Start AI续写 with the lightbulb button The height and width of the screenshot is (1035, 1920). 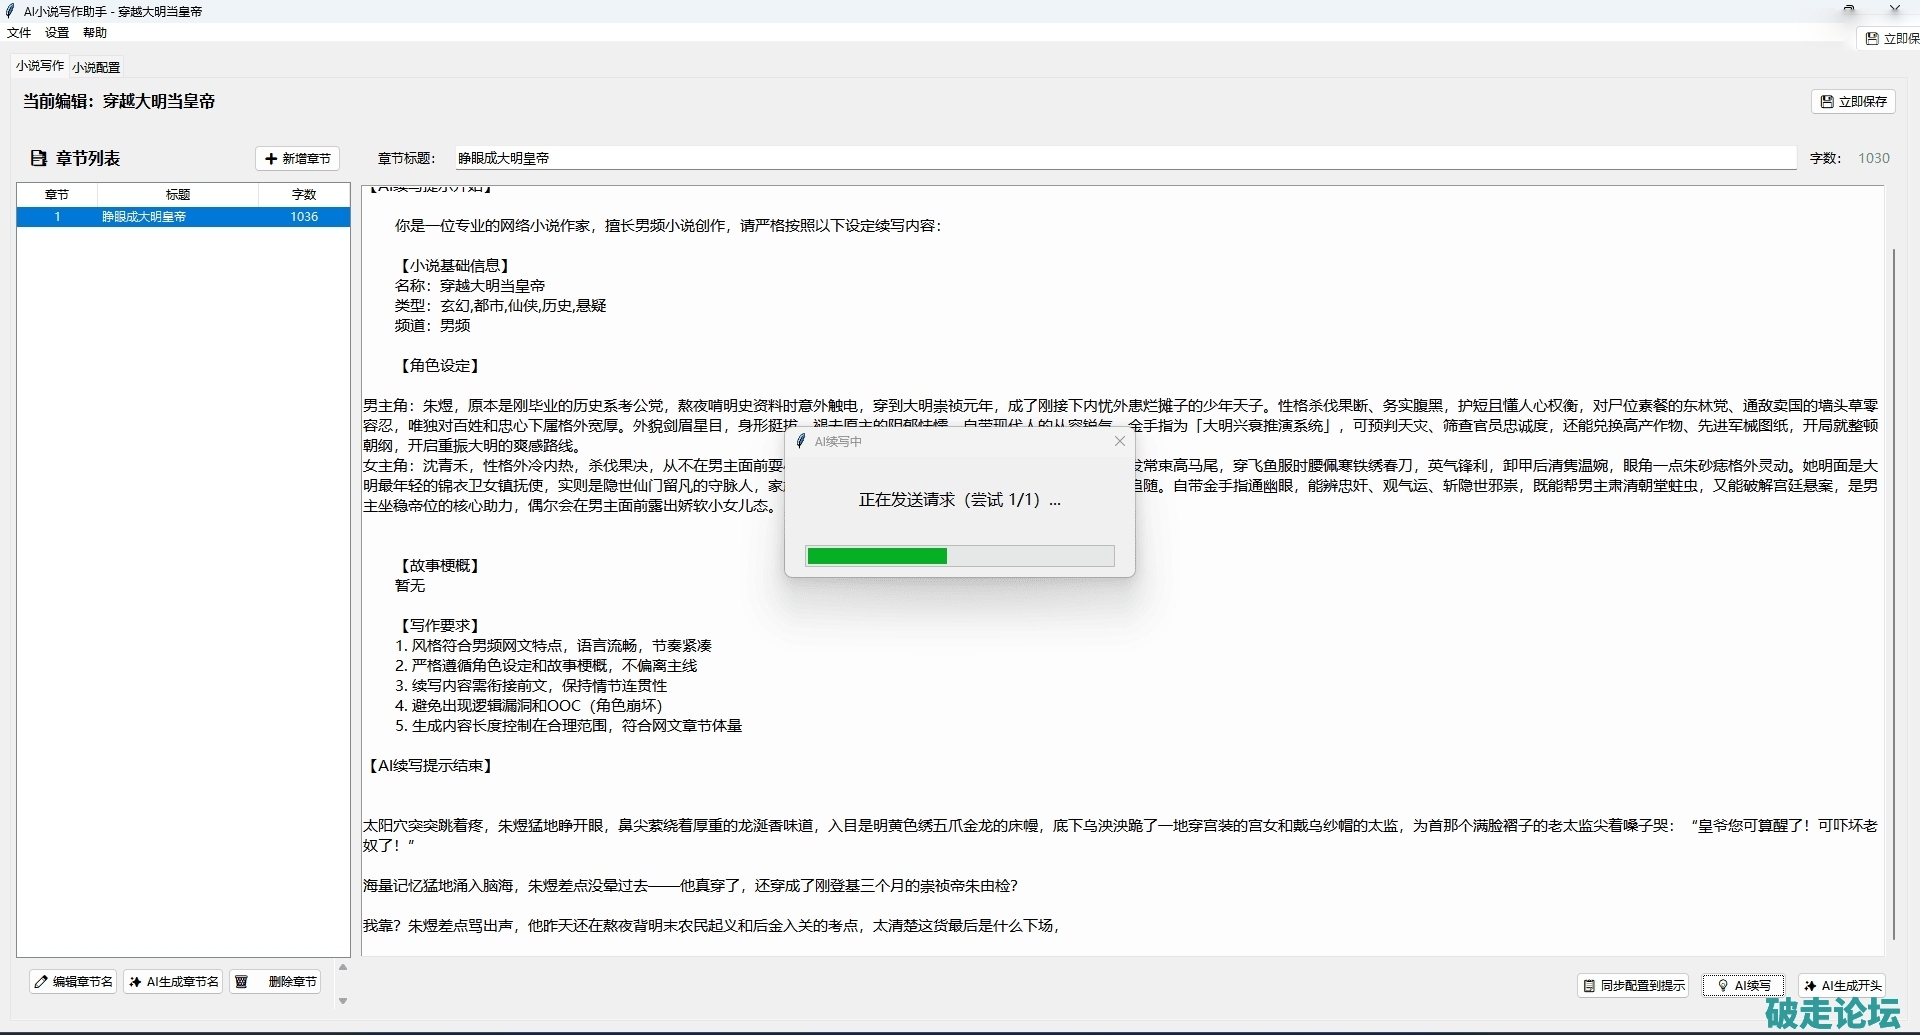click(1743, 985)
